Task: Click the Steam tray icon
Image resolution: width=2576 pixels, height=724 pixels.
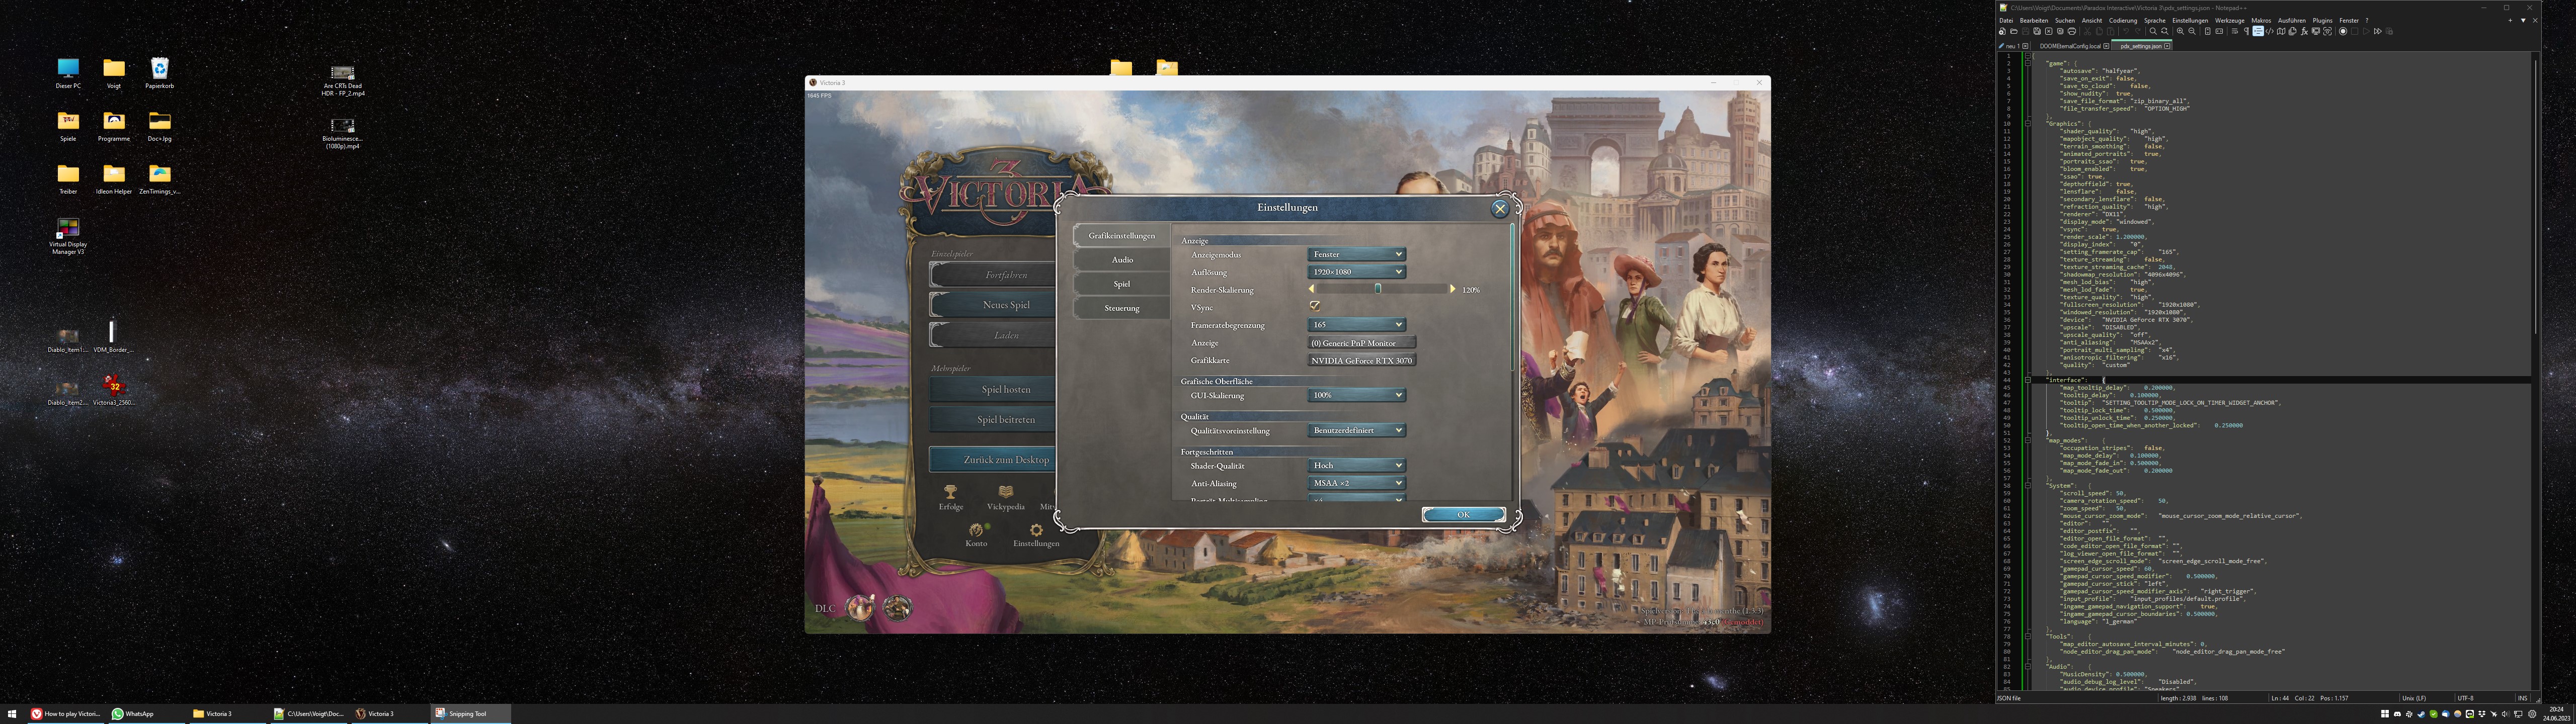Action: coord(2422,714)
